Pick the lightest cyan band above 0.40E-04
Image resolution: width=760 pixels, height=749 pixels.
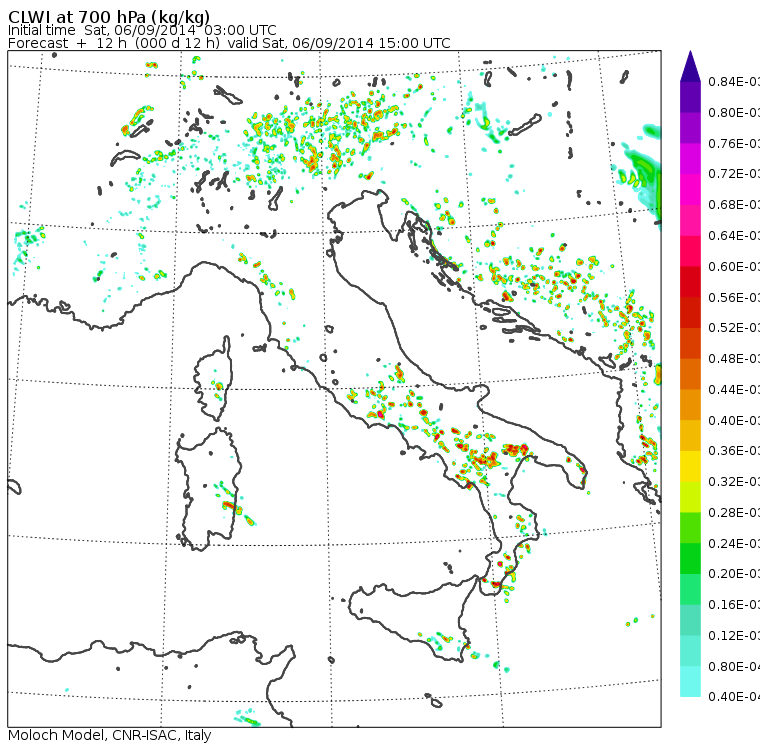(x=690, y=682)
